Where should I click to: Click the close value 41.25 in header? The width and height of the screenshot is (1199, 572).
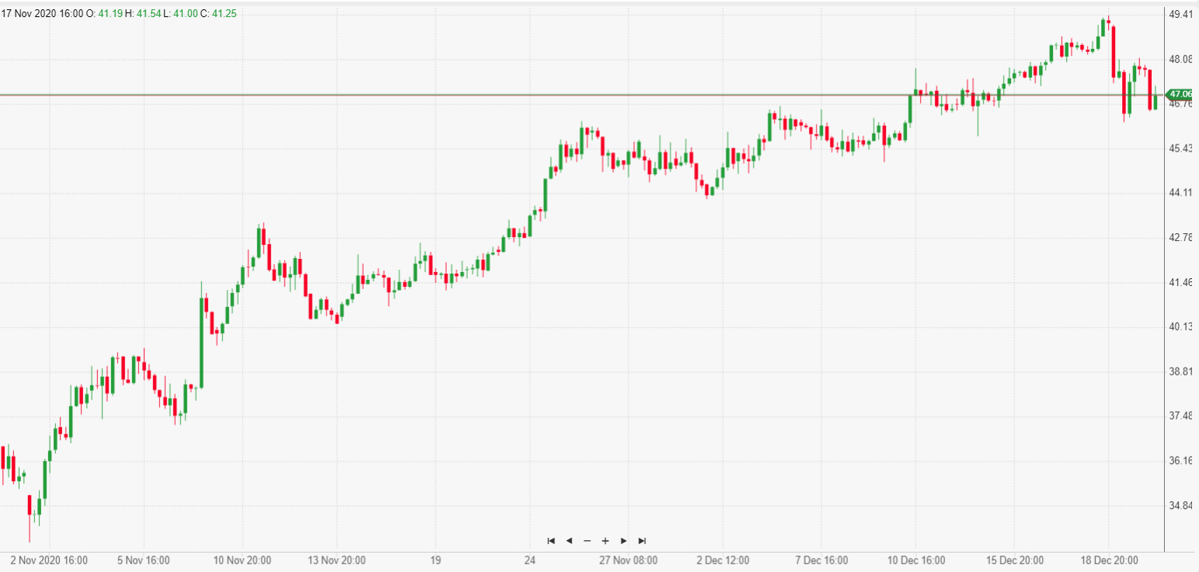pos(224,13)
